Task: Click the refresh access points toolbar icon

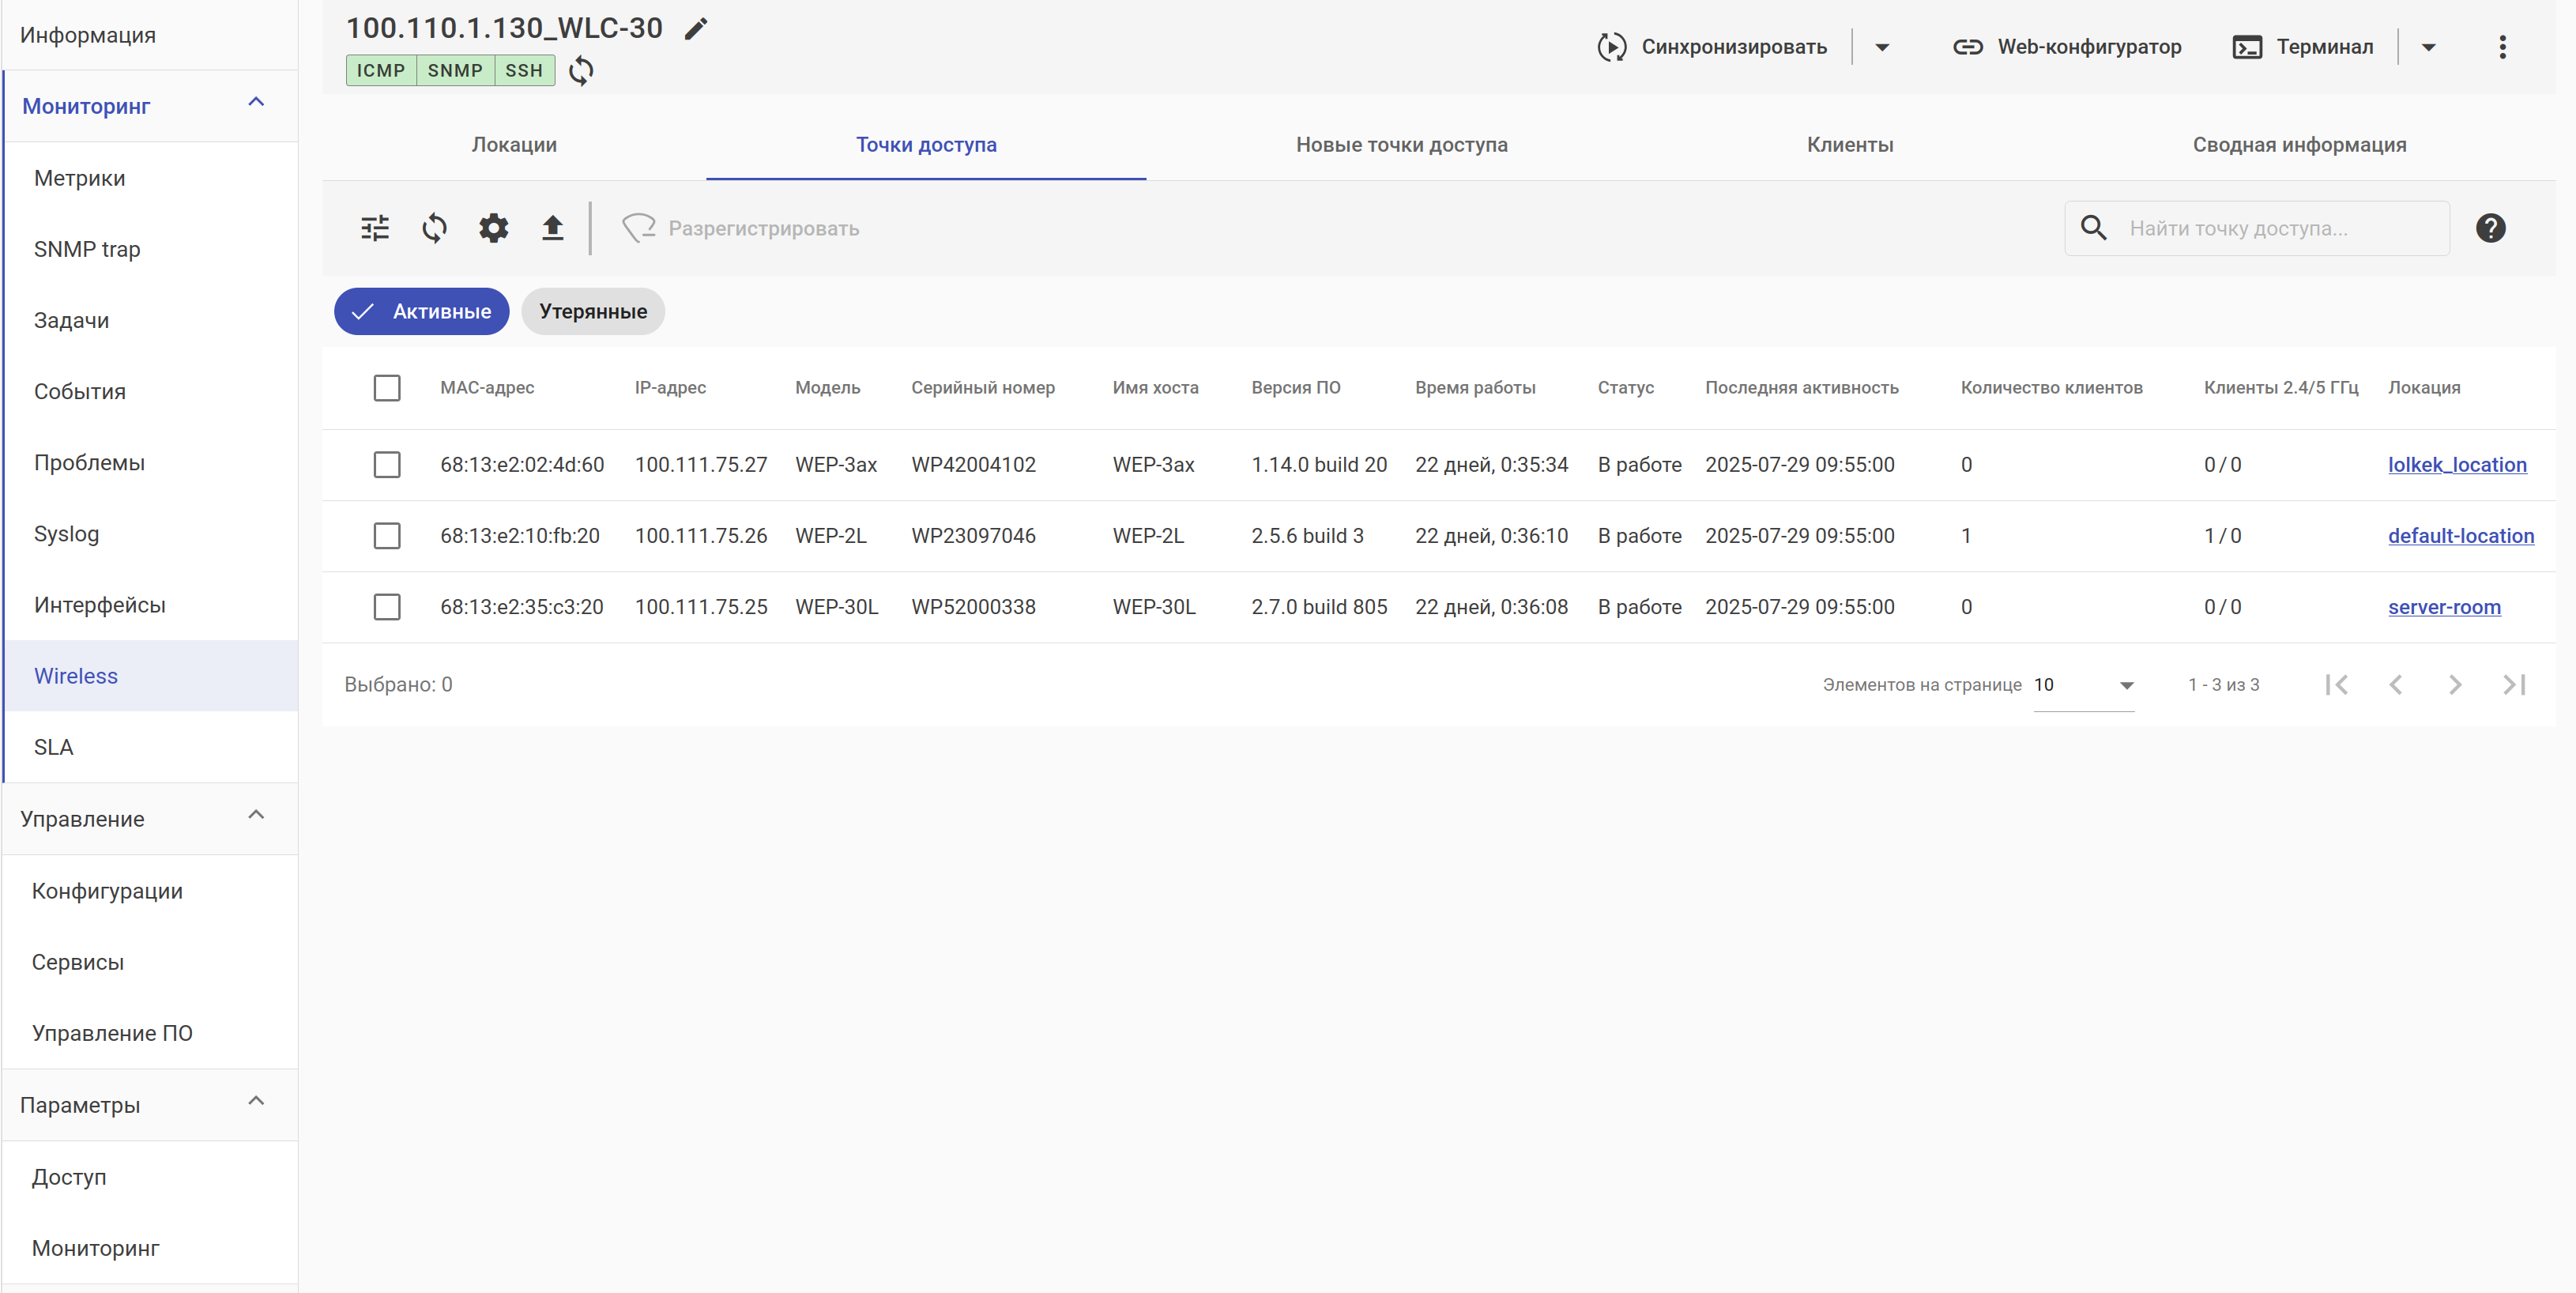Action: click(434, 228)
